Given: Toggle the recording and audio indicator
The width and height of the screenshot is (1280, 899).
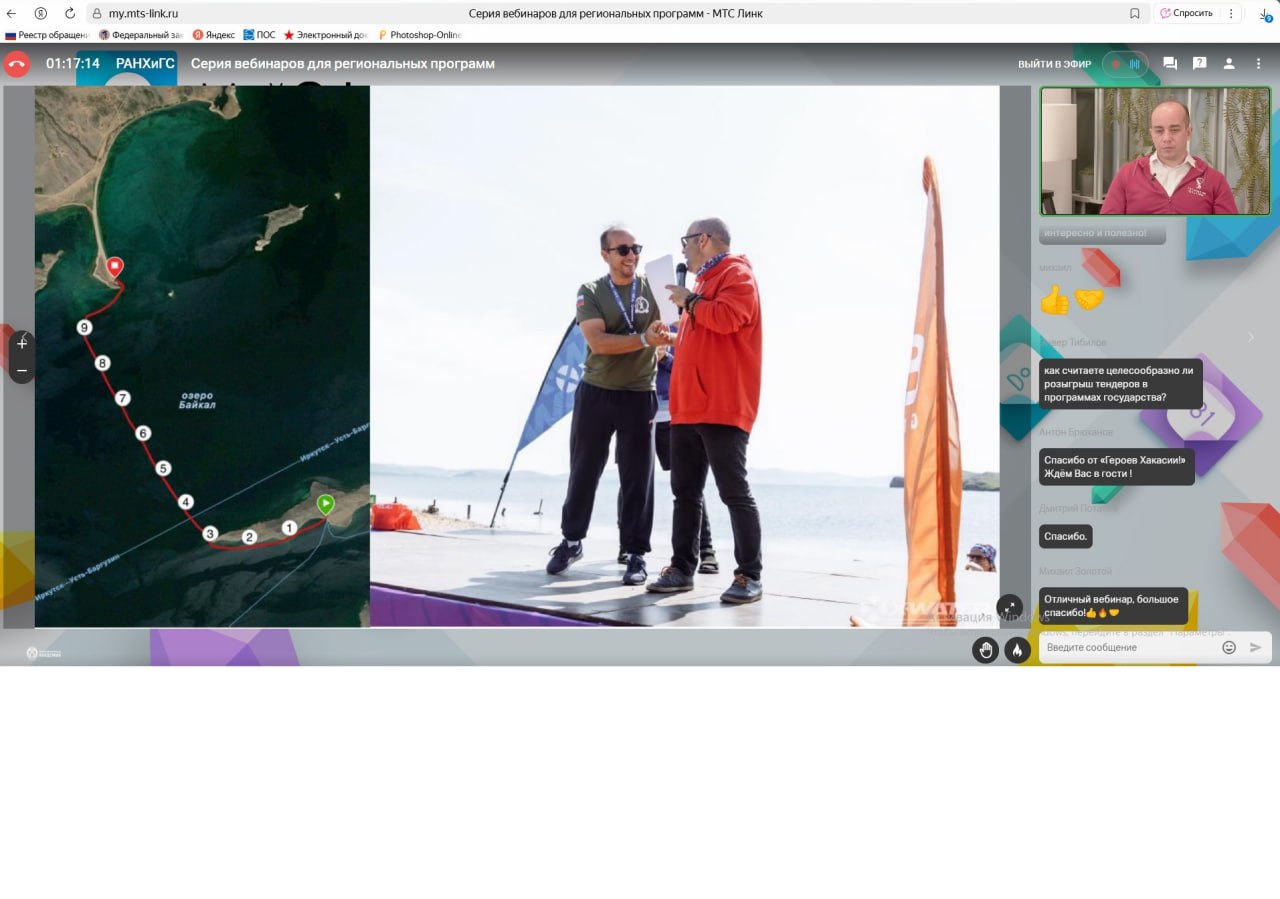Looking at the screenshot, I should [x=1125, y=64].
